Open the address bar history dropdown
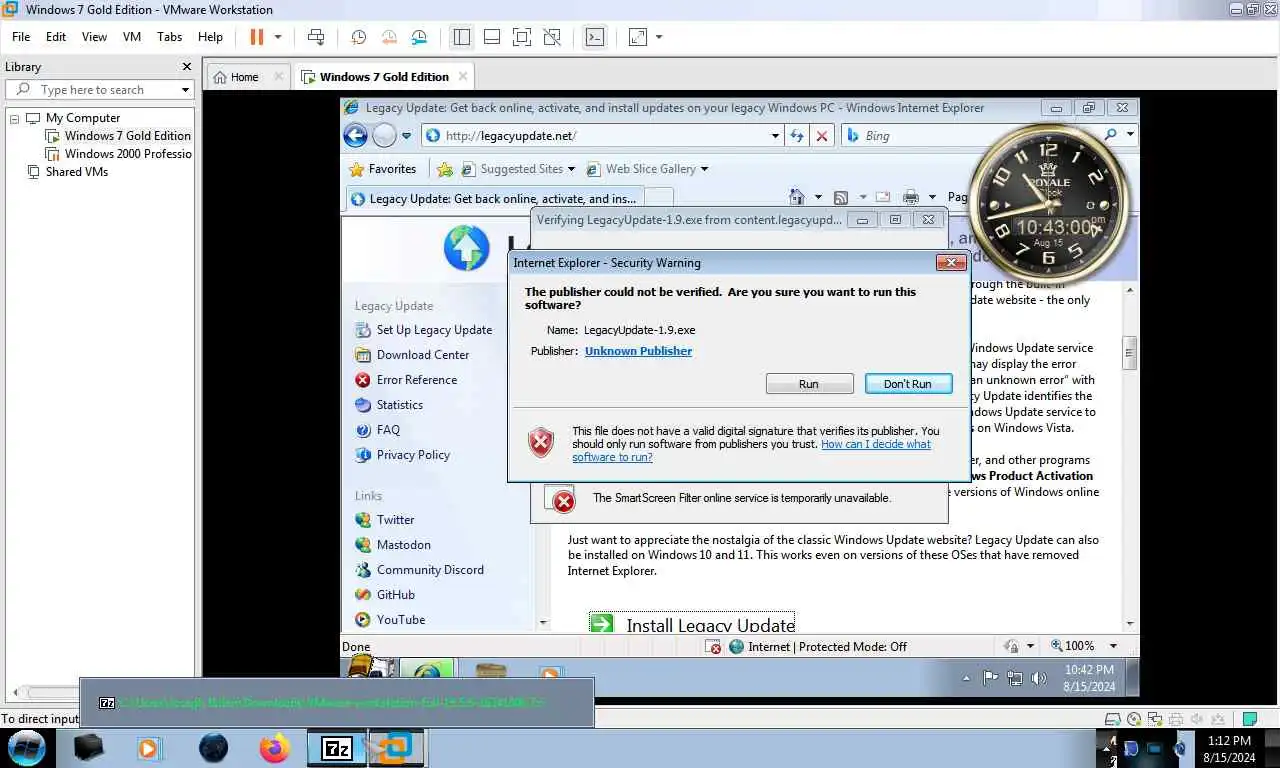Viewport: 1280px width, 768px height. [x=775, y=136]
